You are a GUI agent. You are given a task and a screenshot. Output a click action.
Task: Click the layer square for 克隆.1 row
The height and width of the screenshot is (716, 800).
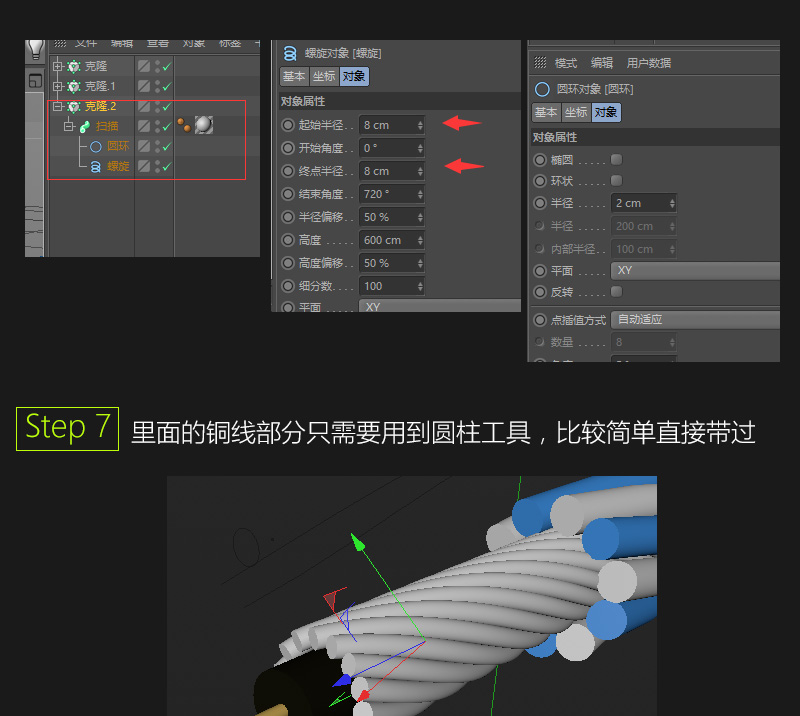tap(144, 86)
